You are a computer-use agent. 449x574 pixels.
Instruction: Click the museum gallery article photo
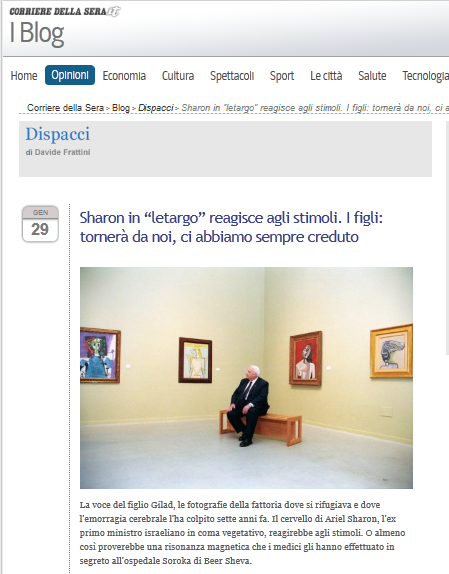tap(246, 378)
